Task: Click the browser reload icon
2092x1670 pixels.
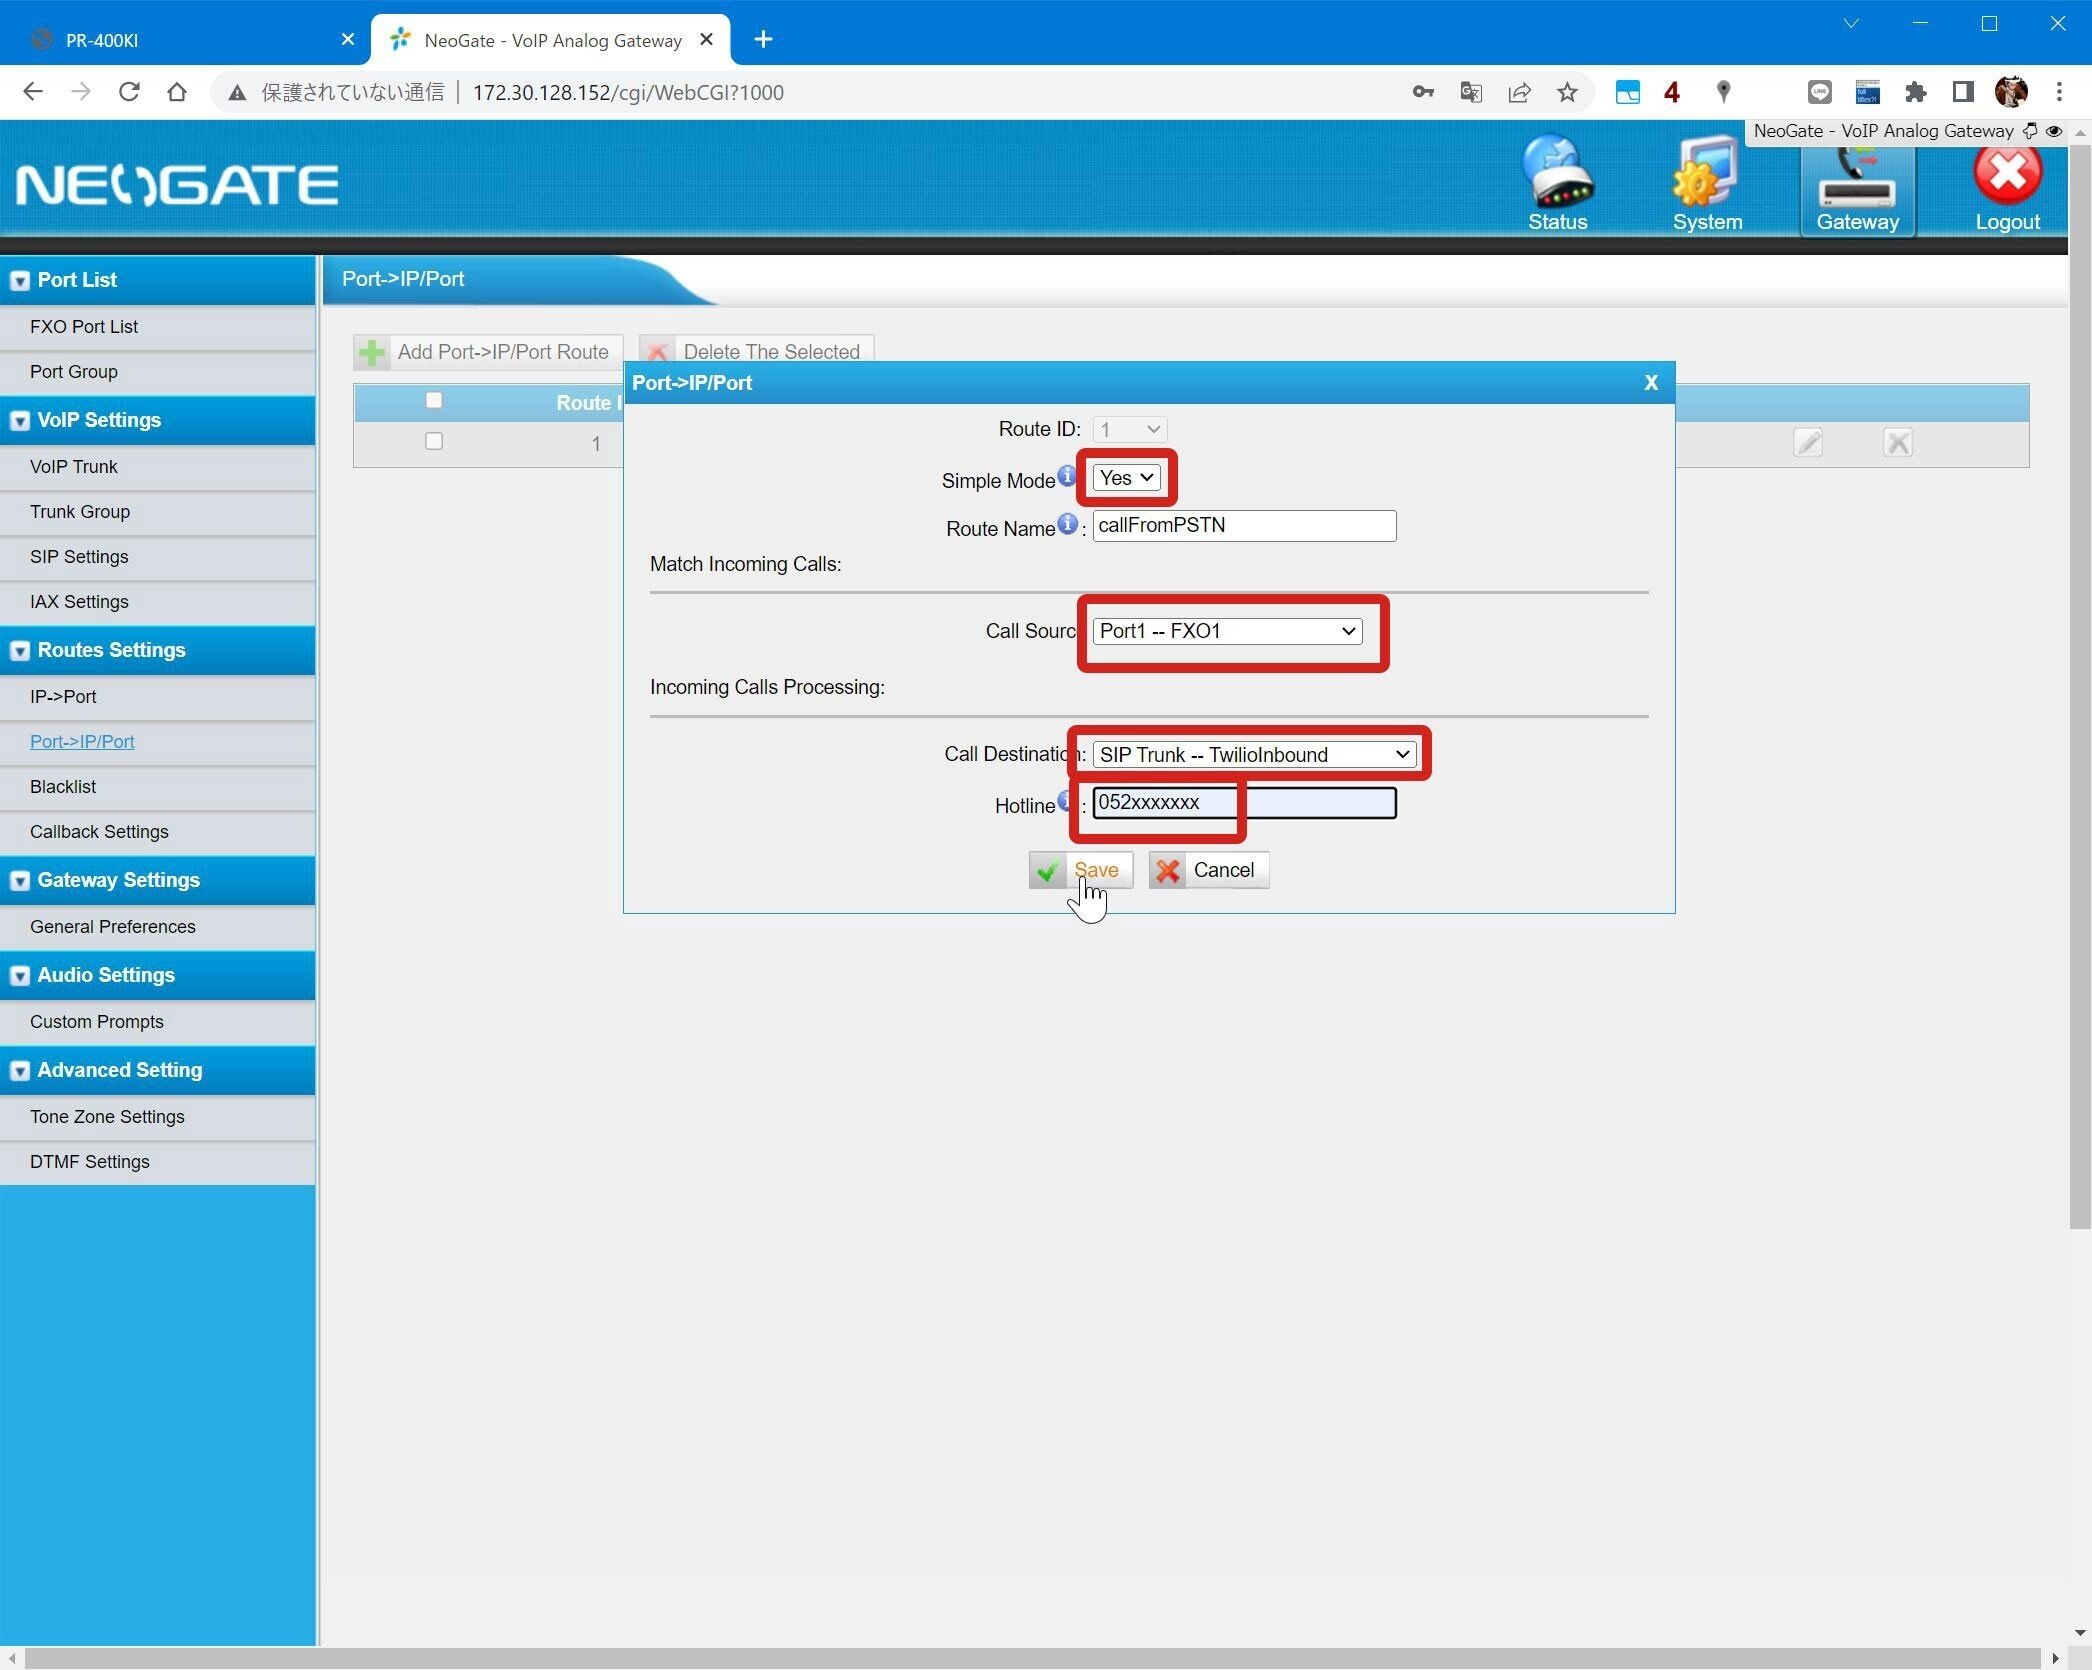Action: point(128,92)
